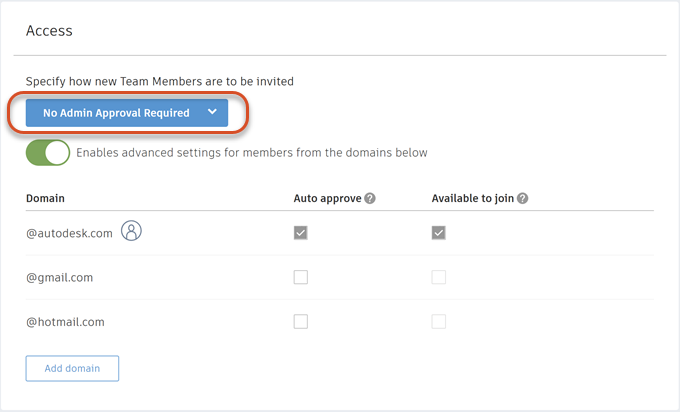Click the Auto approve help icon
This screenshot has height=412, width=680.
(x=370, y=199)
